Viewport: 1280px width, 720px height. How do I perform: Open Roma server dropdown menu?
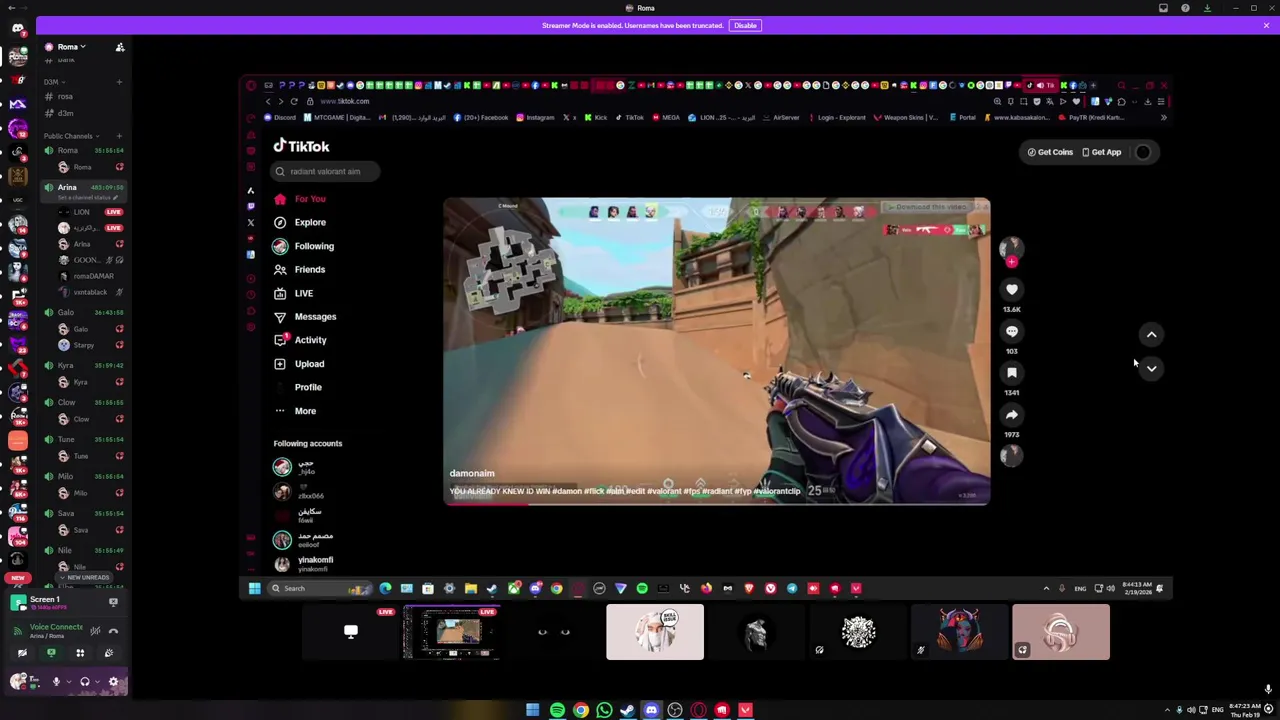coord(72,47)
